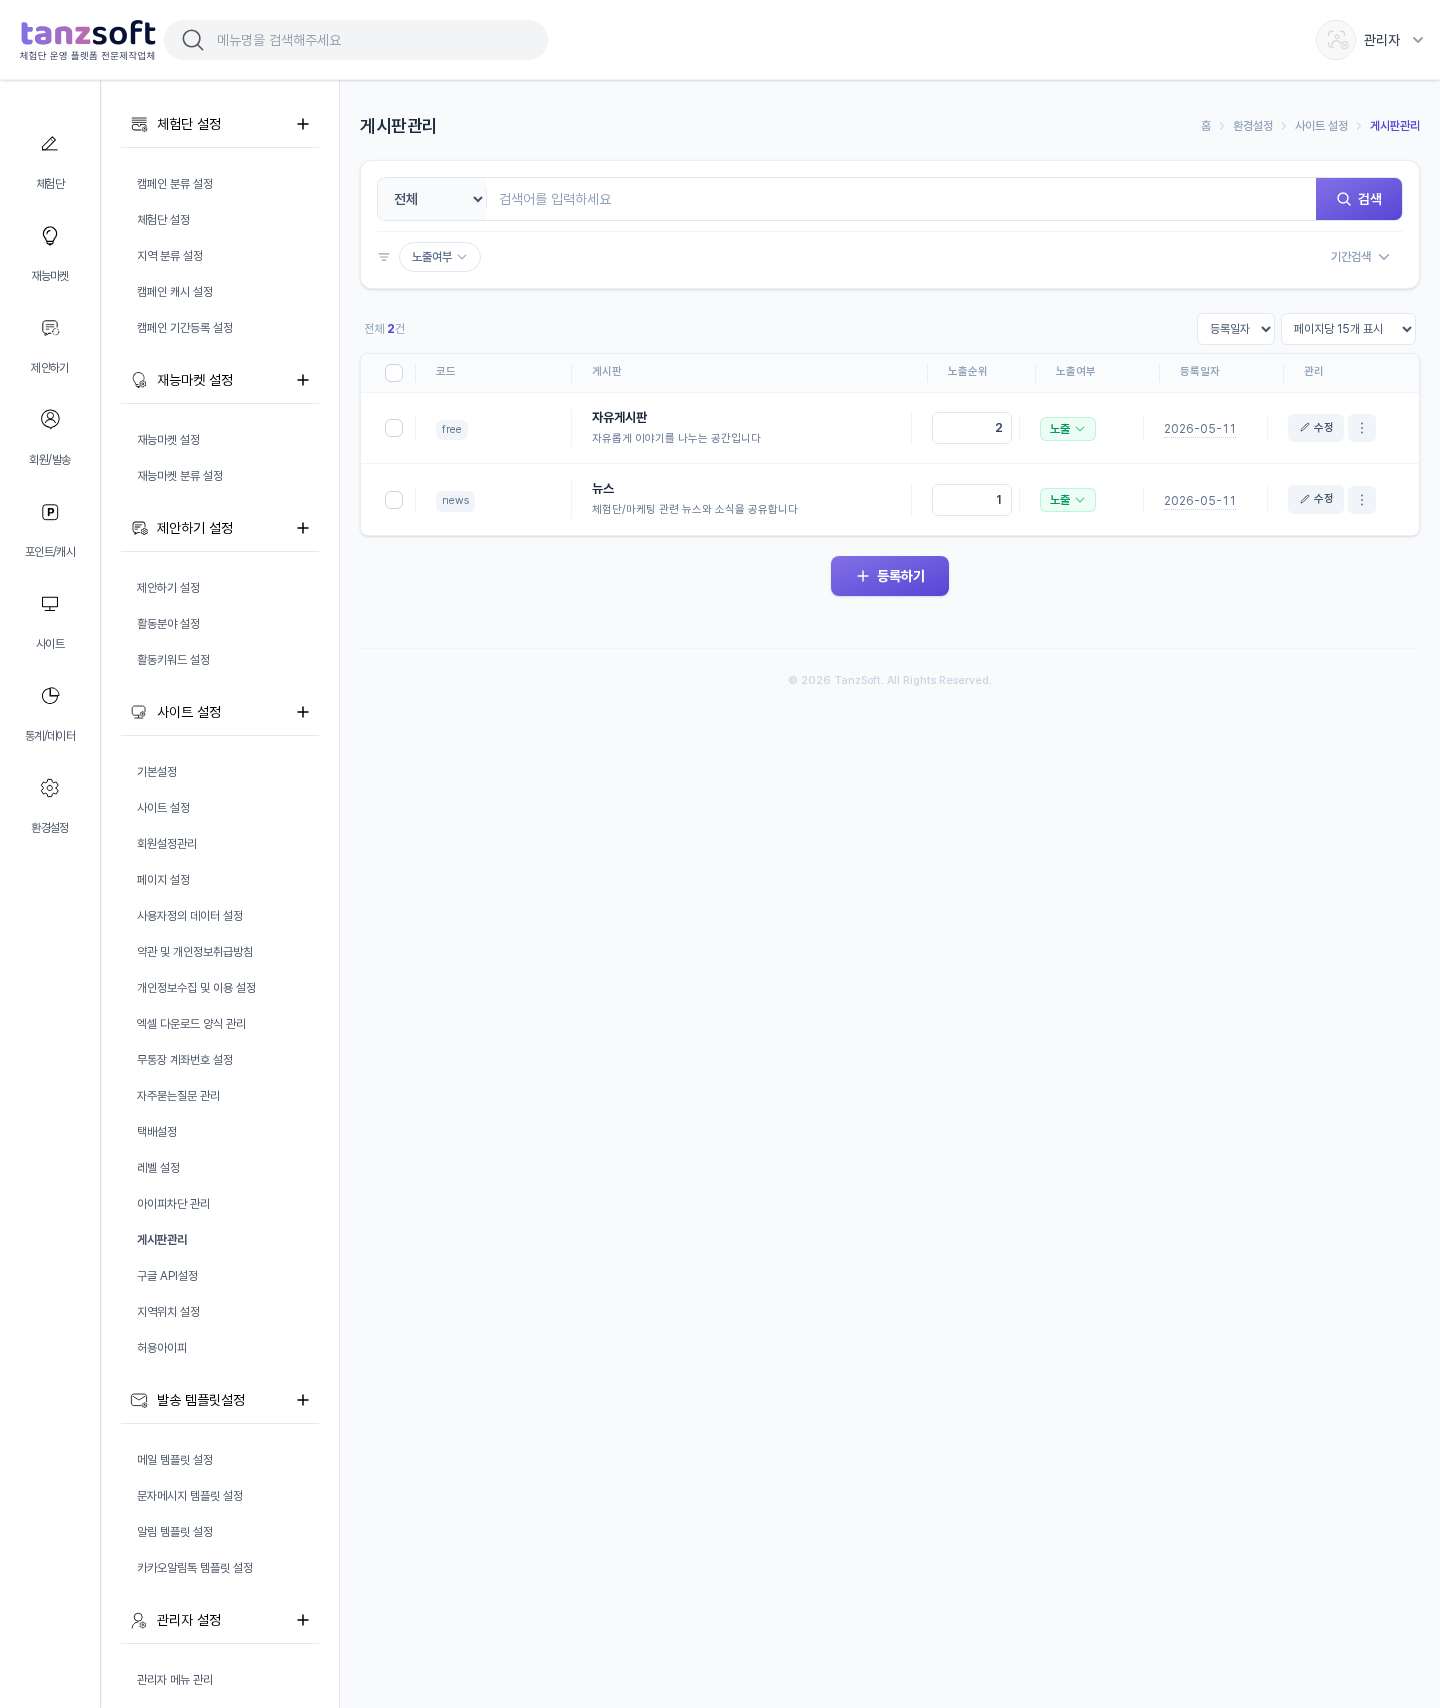Click the 환경설정 breadcrumb link
Screen dimensions: 1440x1708
(1253, 126)
